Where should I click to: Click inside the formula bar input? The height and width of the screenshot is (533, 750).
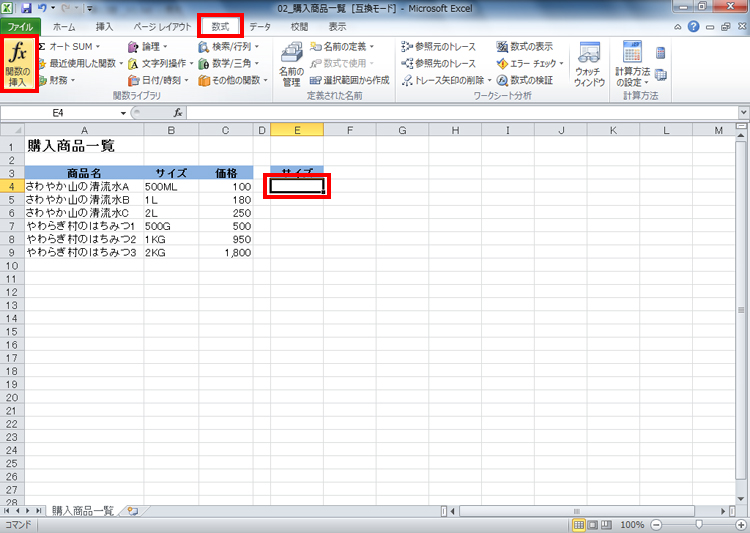pyautogui.click(x=463, y=113)
